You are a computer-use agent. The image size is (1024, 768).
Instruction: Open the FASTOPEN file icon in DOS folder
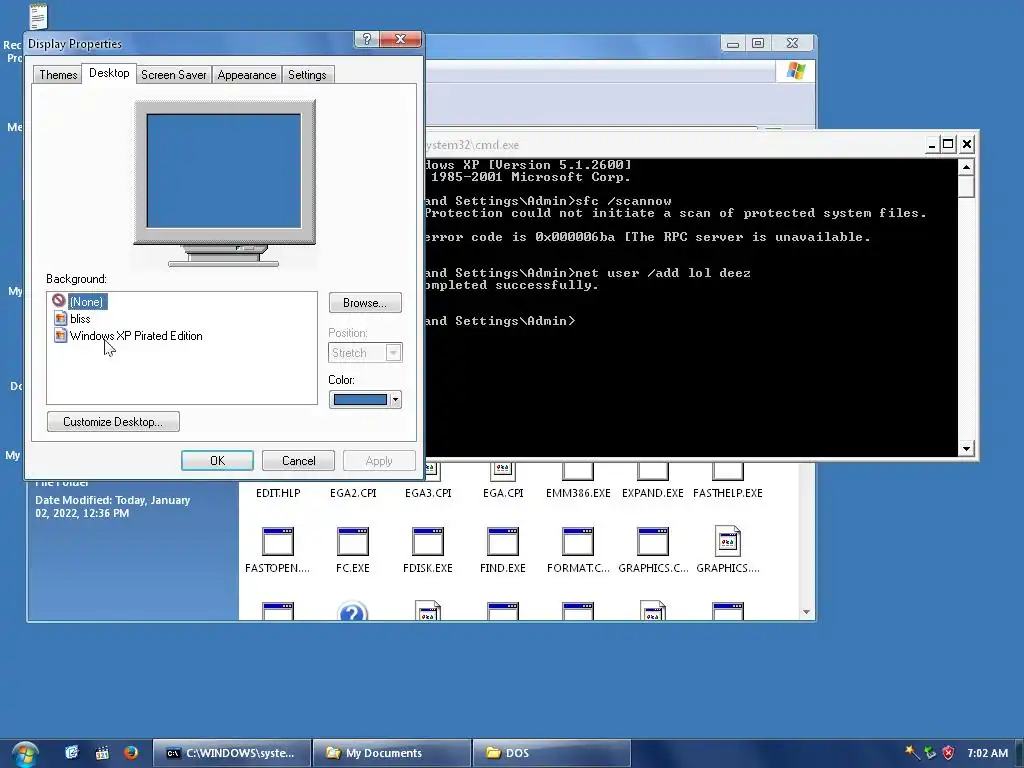click(278, 541)
